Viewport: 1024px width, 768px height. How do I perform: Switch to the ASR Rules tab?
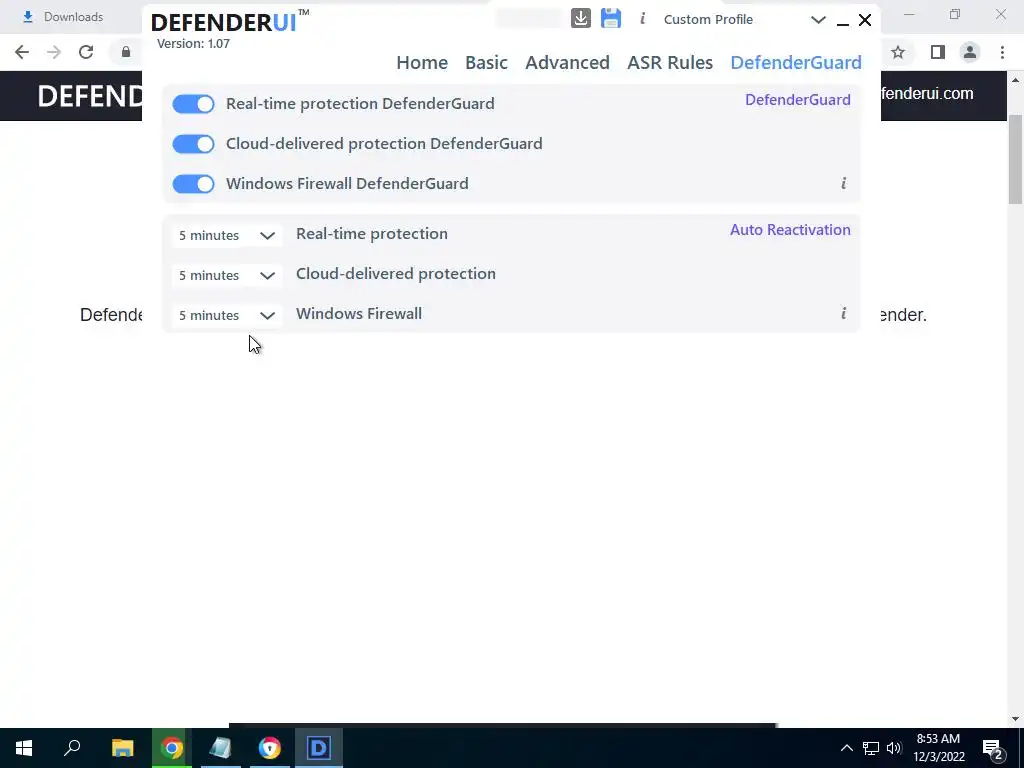(x=670, y=63)
